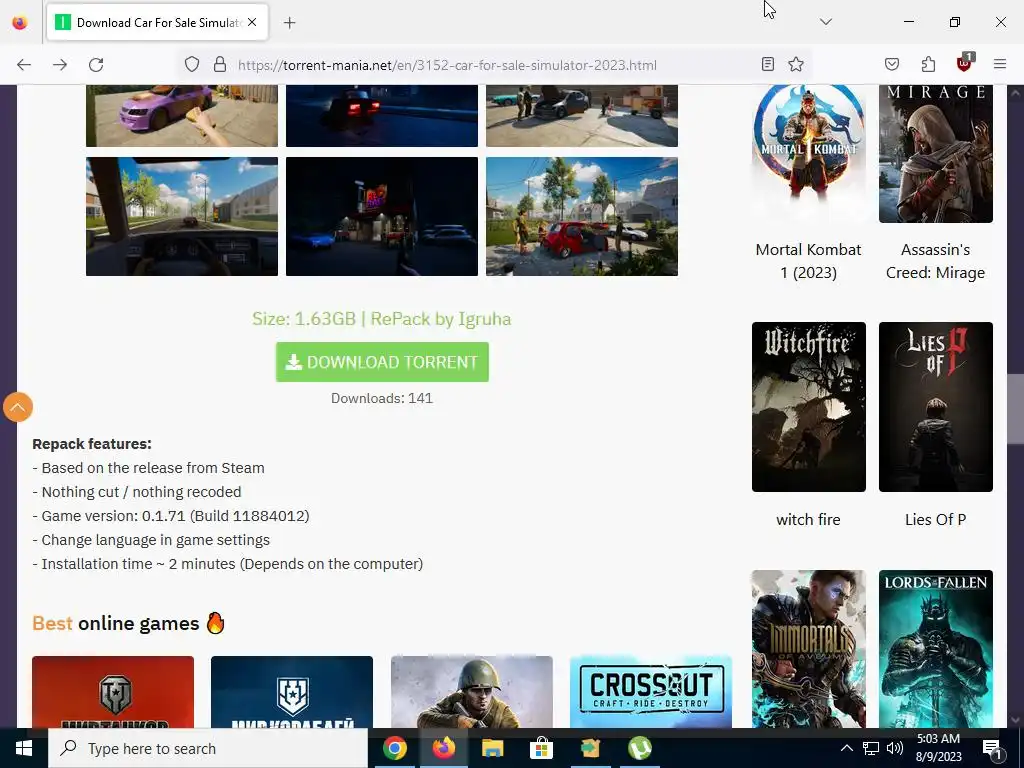Open the Crossout online game banner
The image size is (1024, 768).
[650, 692]
